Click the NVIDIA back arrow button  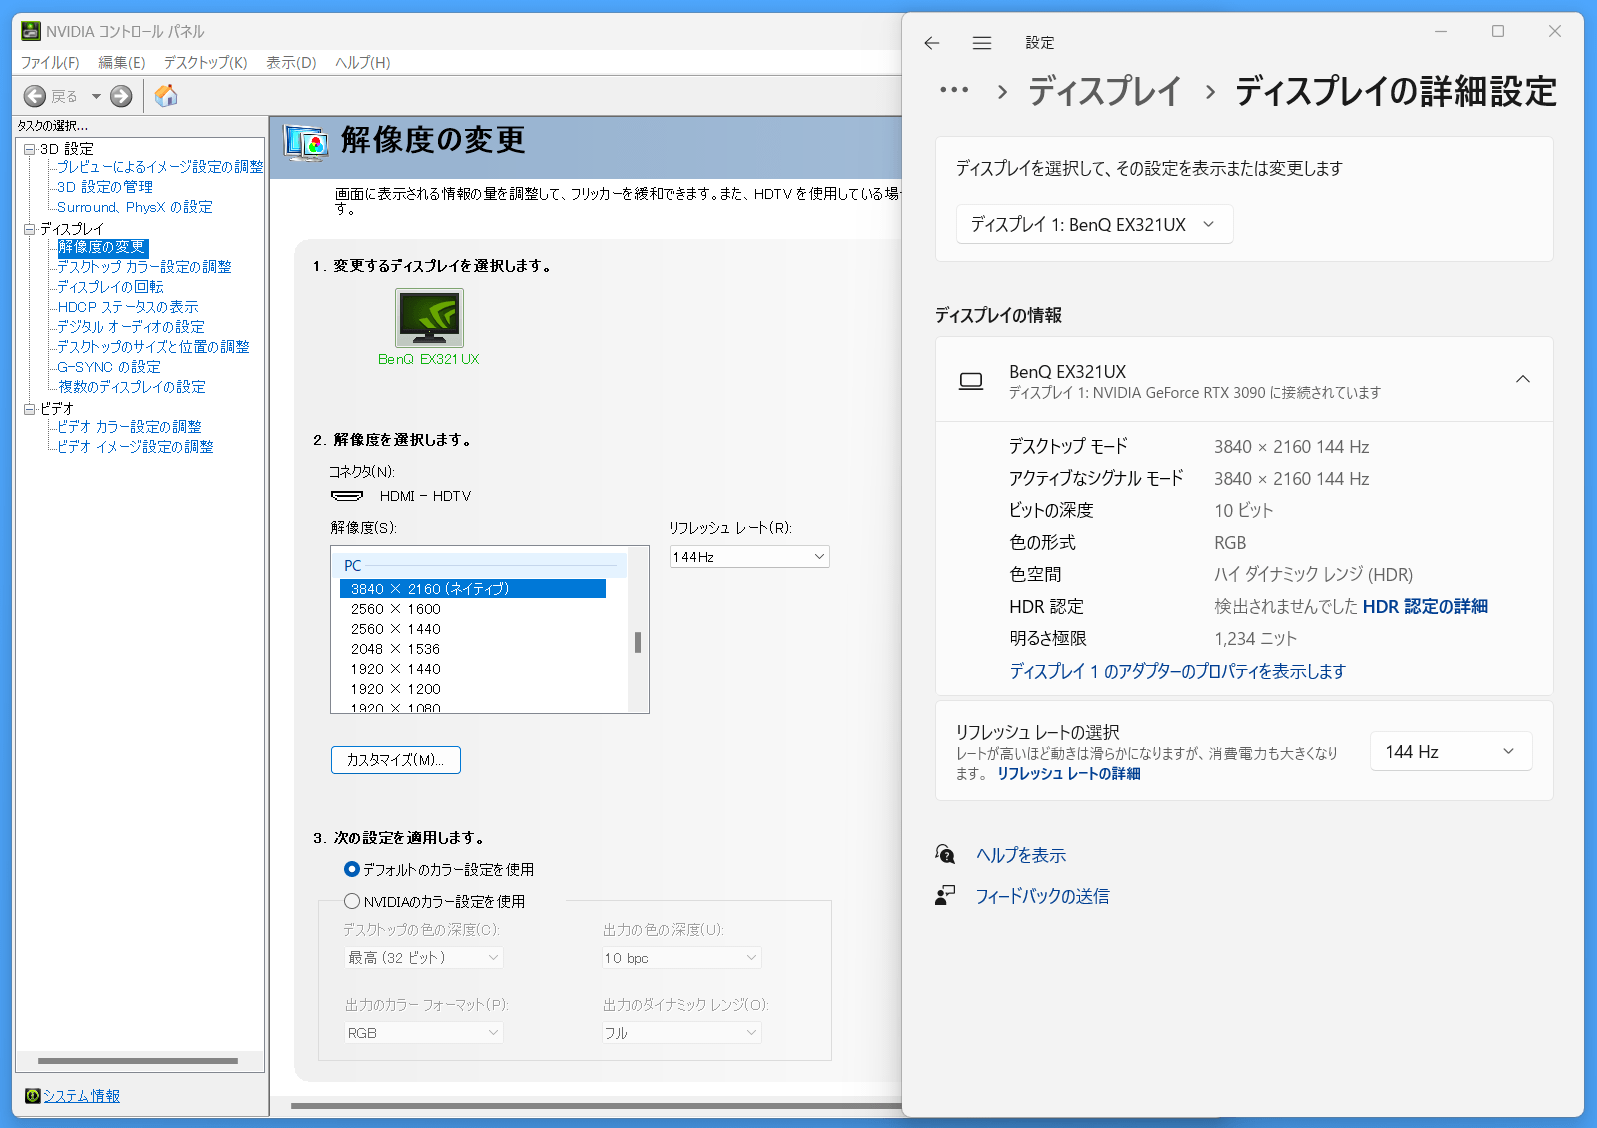click(x=35, y=96)
